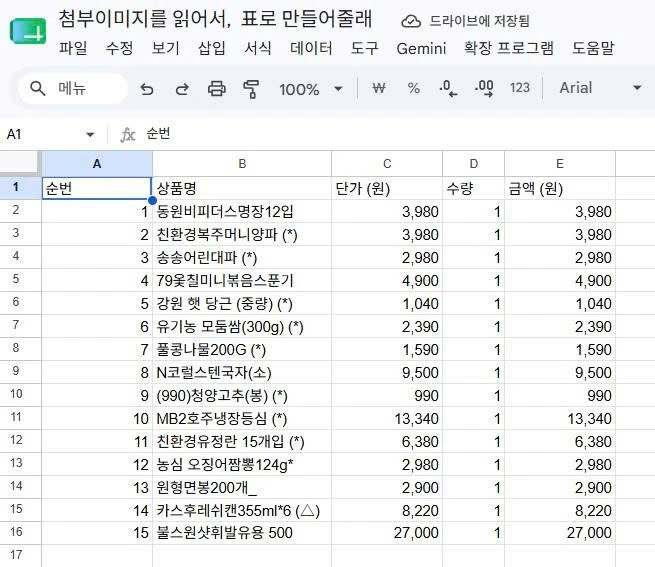Decrease decimal places

pyautogui.click(x=448, y=88)
